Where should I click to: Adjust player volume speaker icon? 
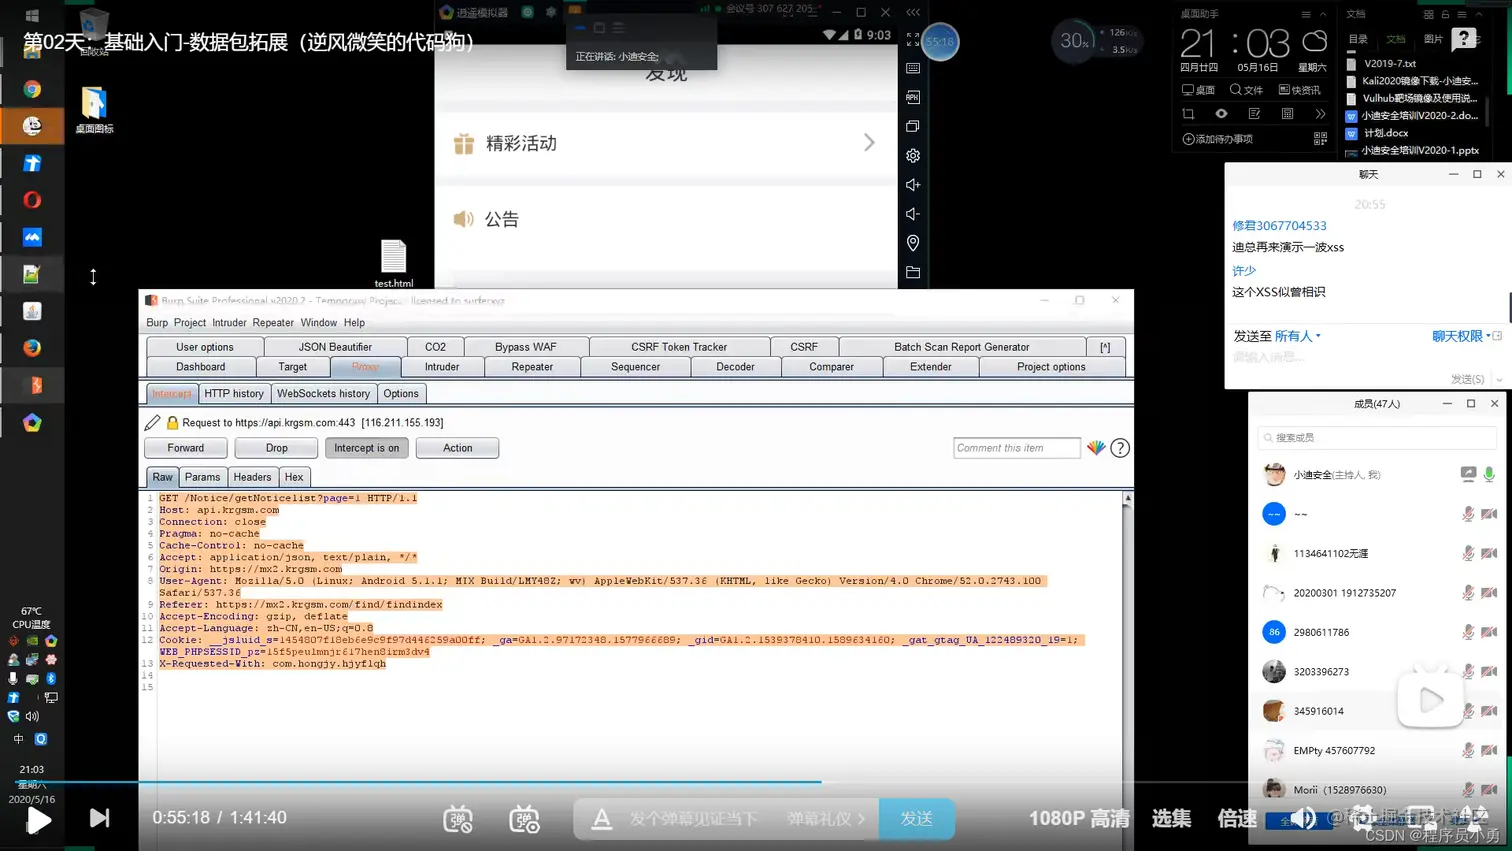pos(1302,819)
